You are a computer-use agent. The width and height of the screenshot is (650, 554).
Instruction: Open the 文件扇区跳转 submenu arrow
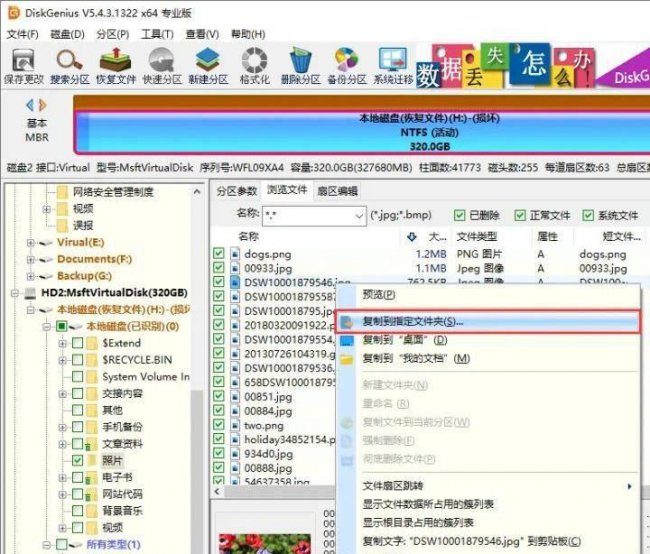[x=630, y=486]
